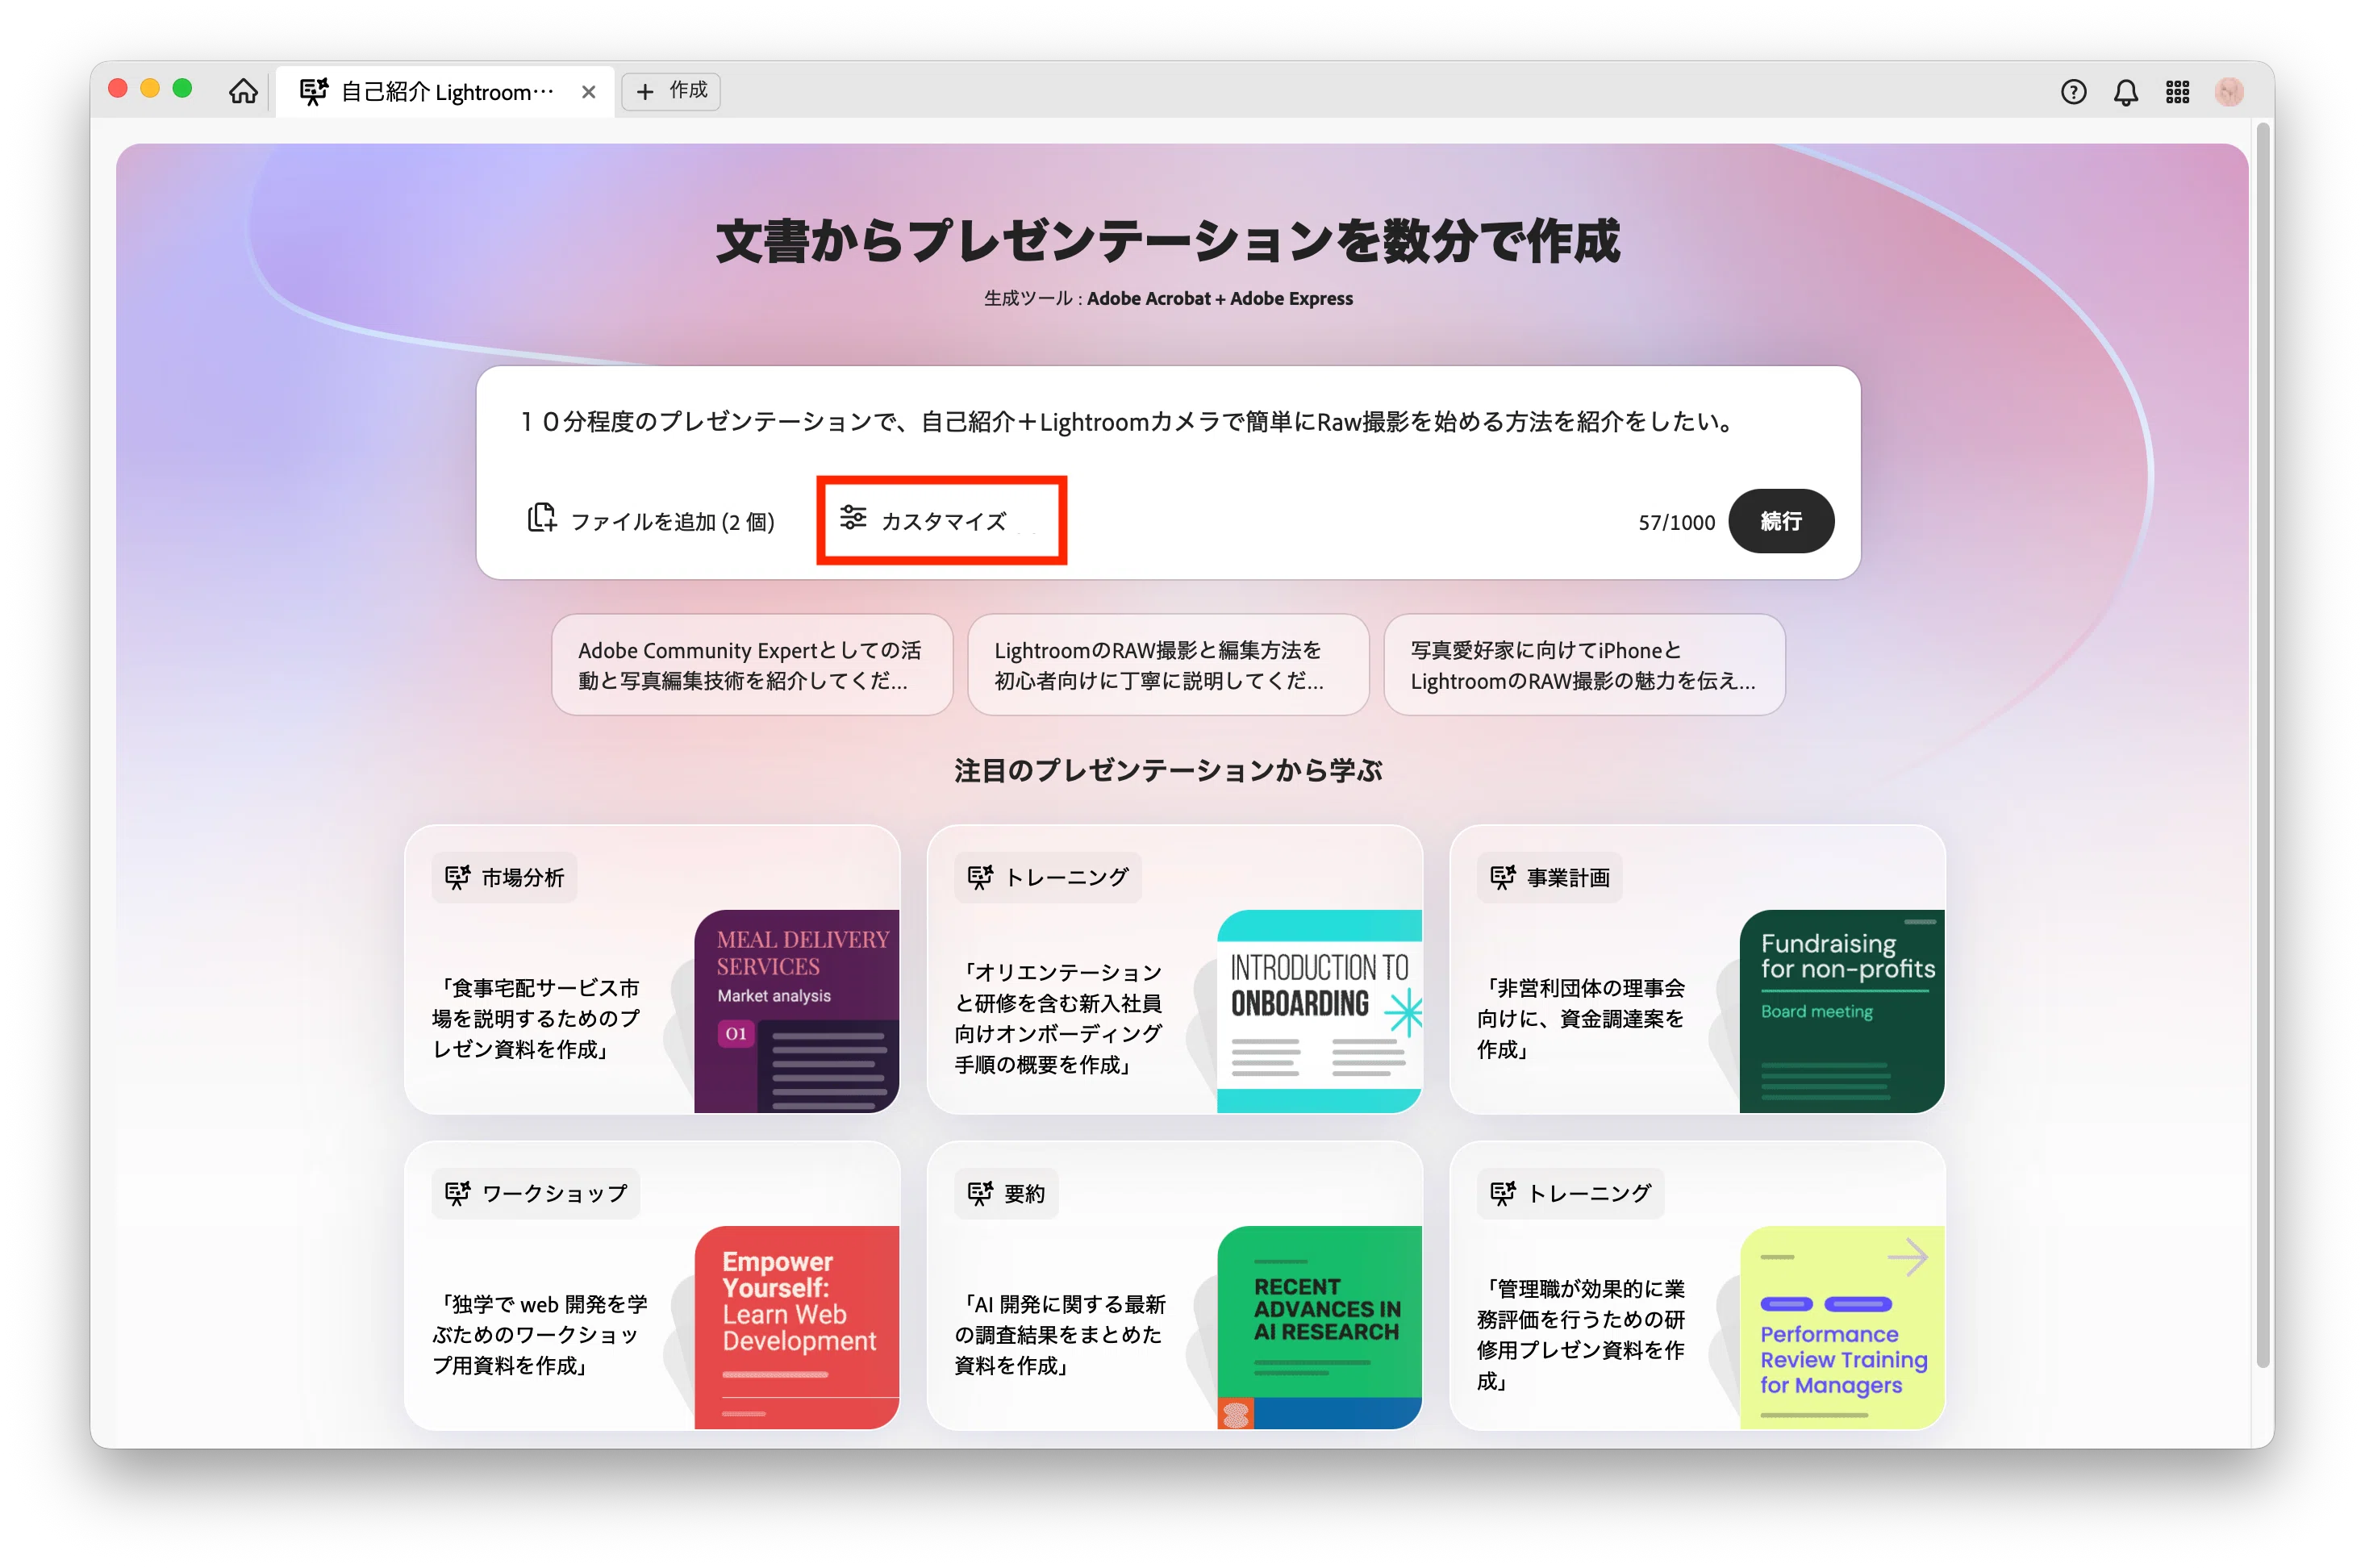
Task: Choose 写真愛好家に向けてiPhone suggestion chip
Action: pyautogui.click(x=1584, y=665)
